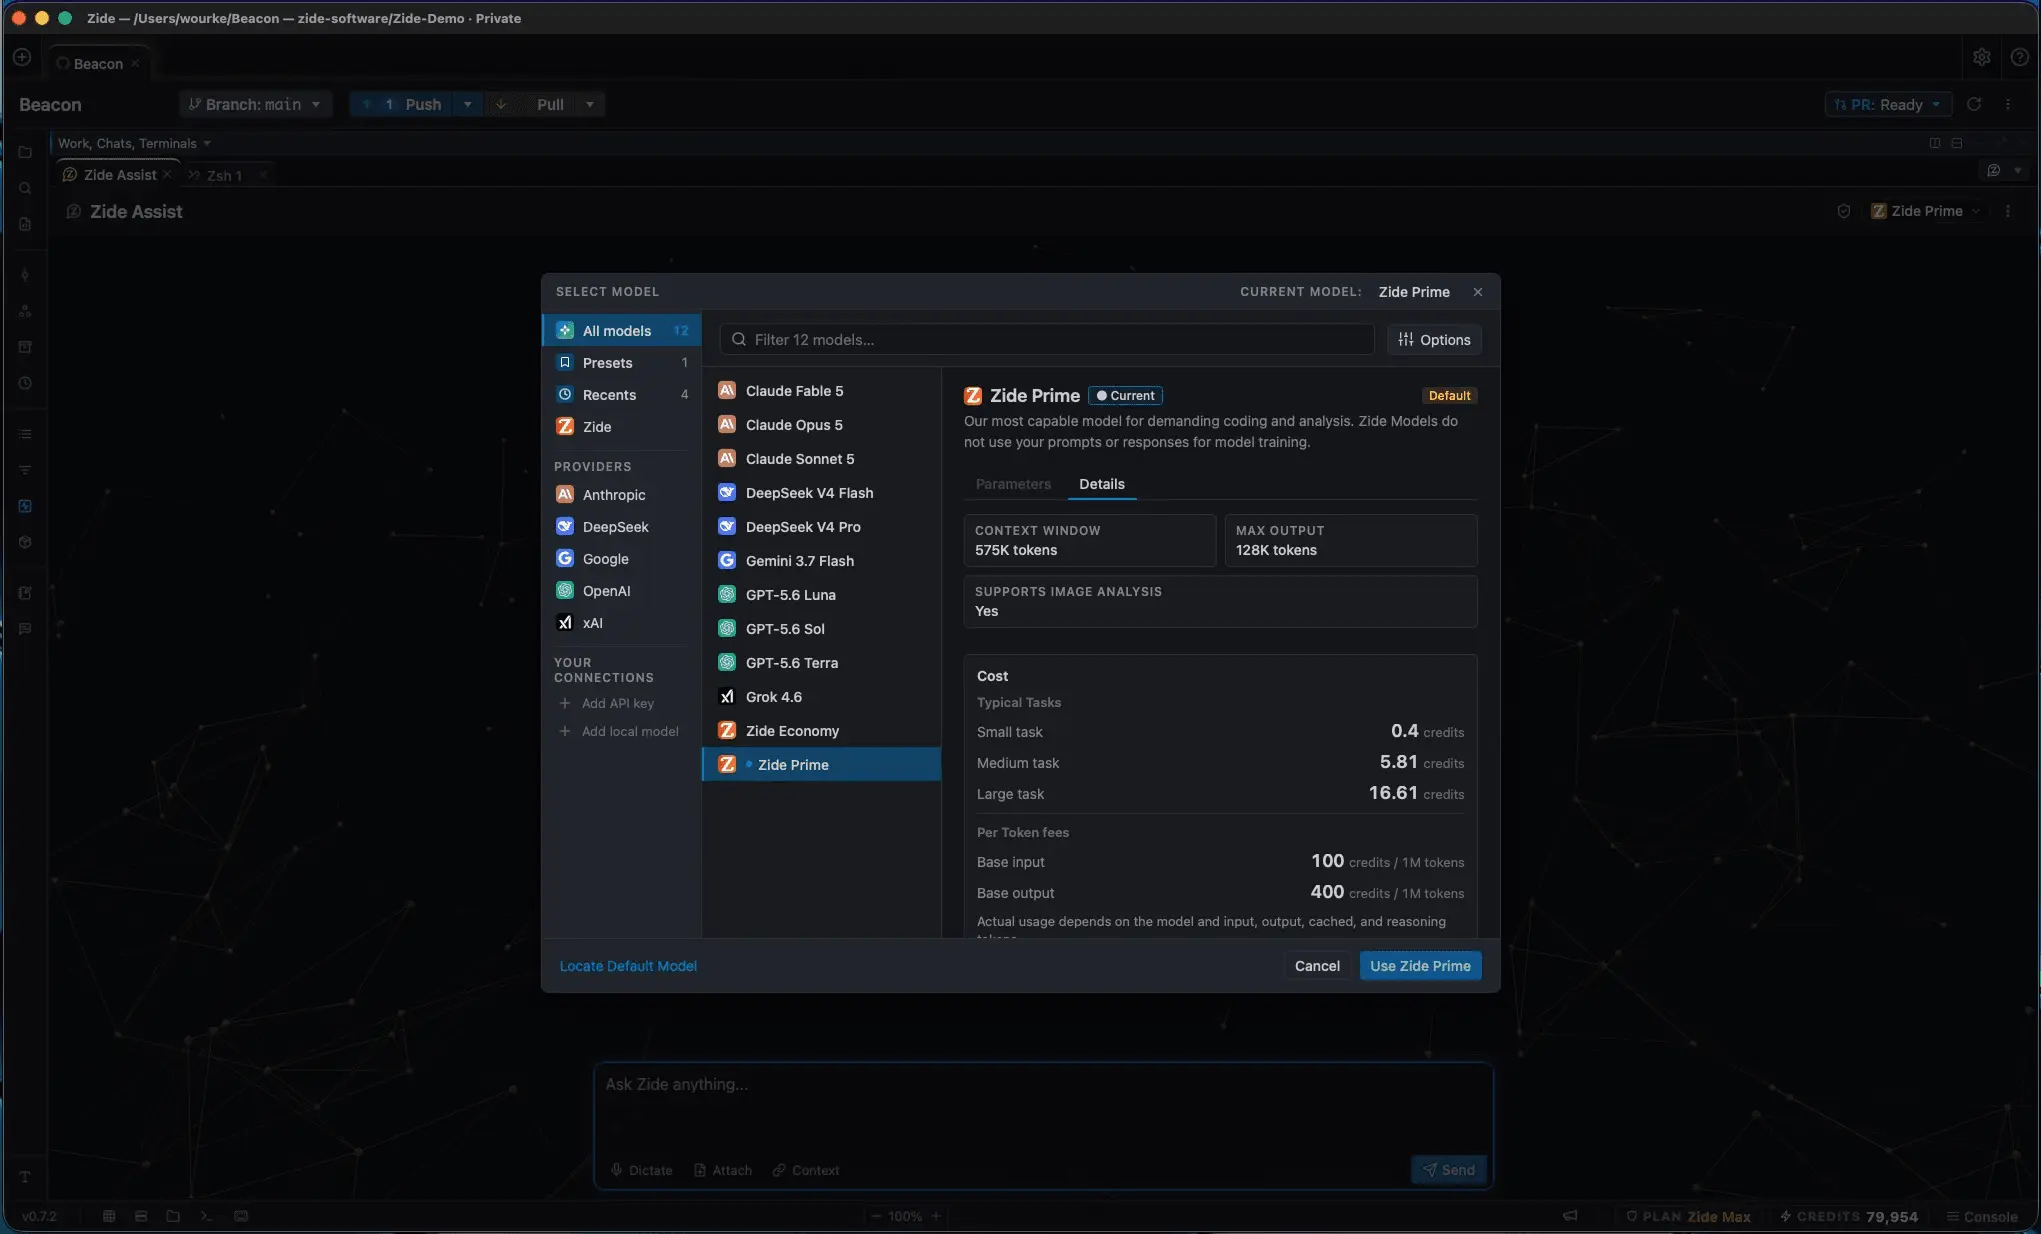
Task: Choose DeepSeek V4 Pro model
Action: (x=821, y=527)
